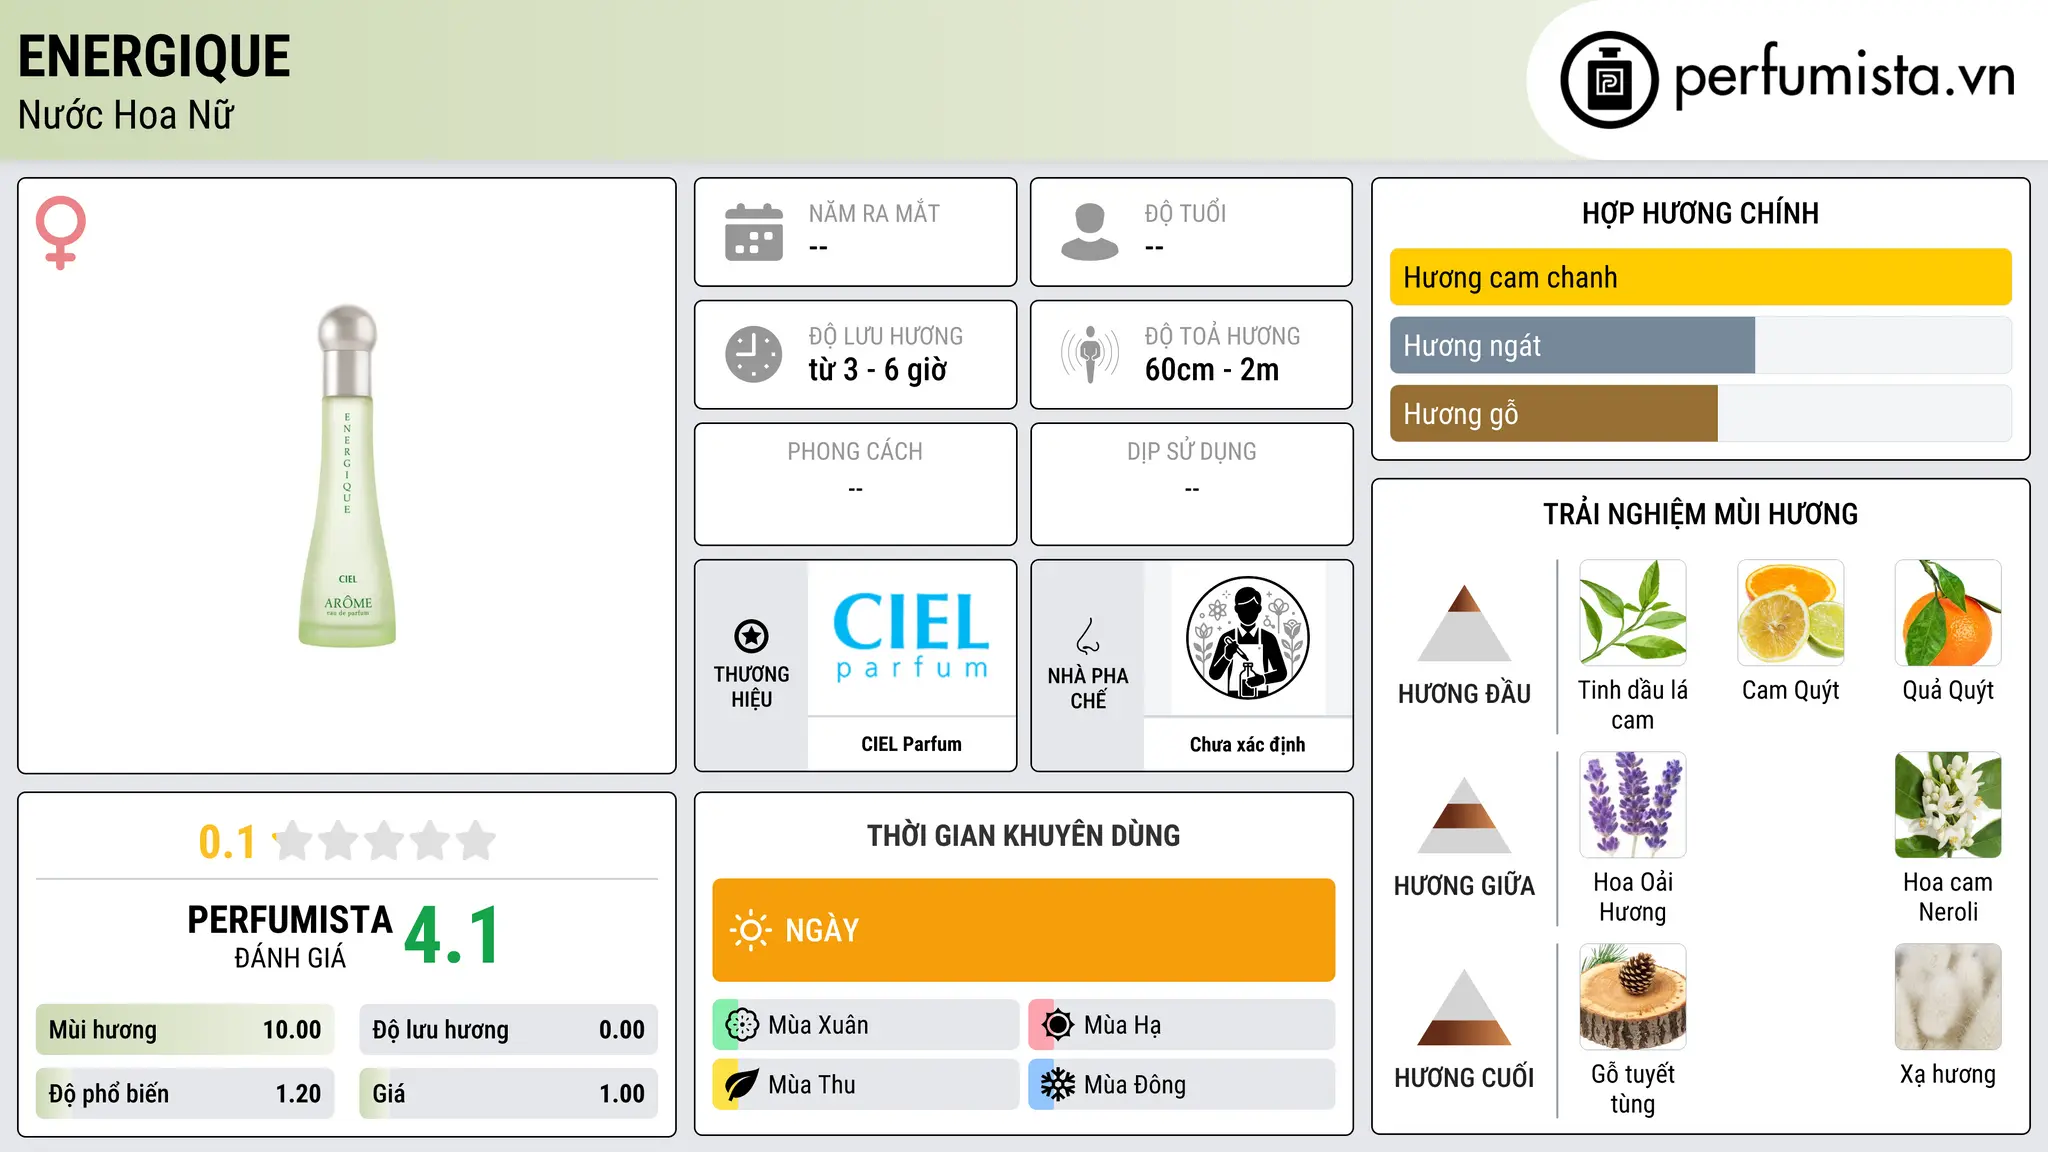Click the ĐỘ TUỔI label
This screenshot has width=2048, height=1152.
point(1185,213)
